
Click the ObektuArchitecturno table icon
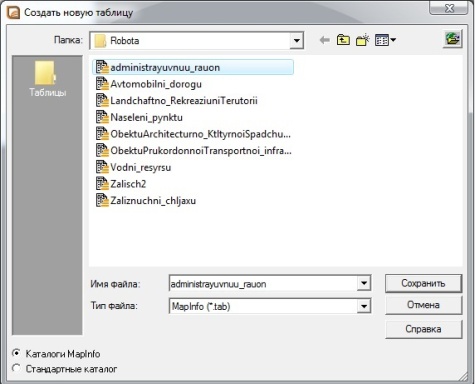click(x=102, y=134)
